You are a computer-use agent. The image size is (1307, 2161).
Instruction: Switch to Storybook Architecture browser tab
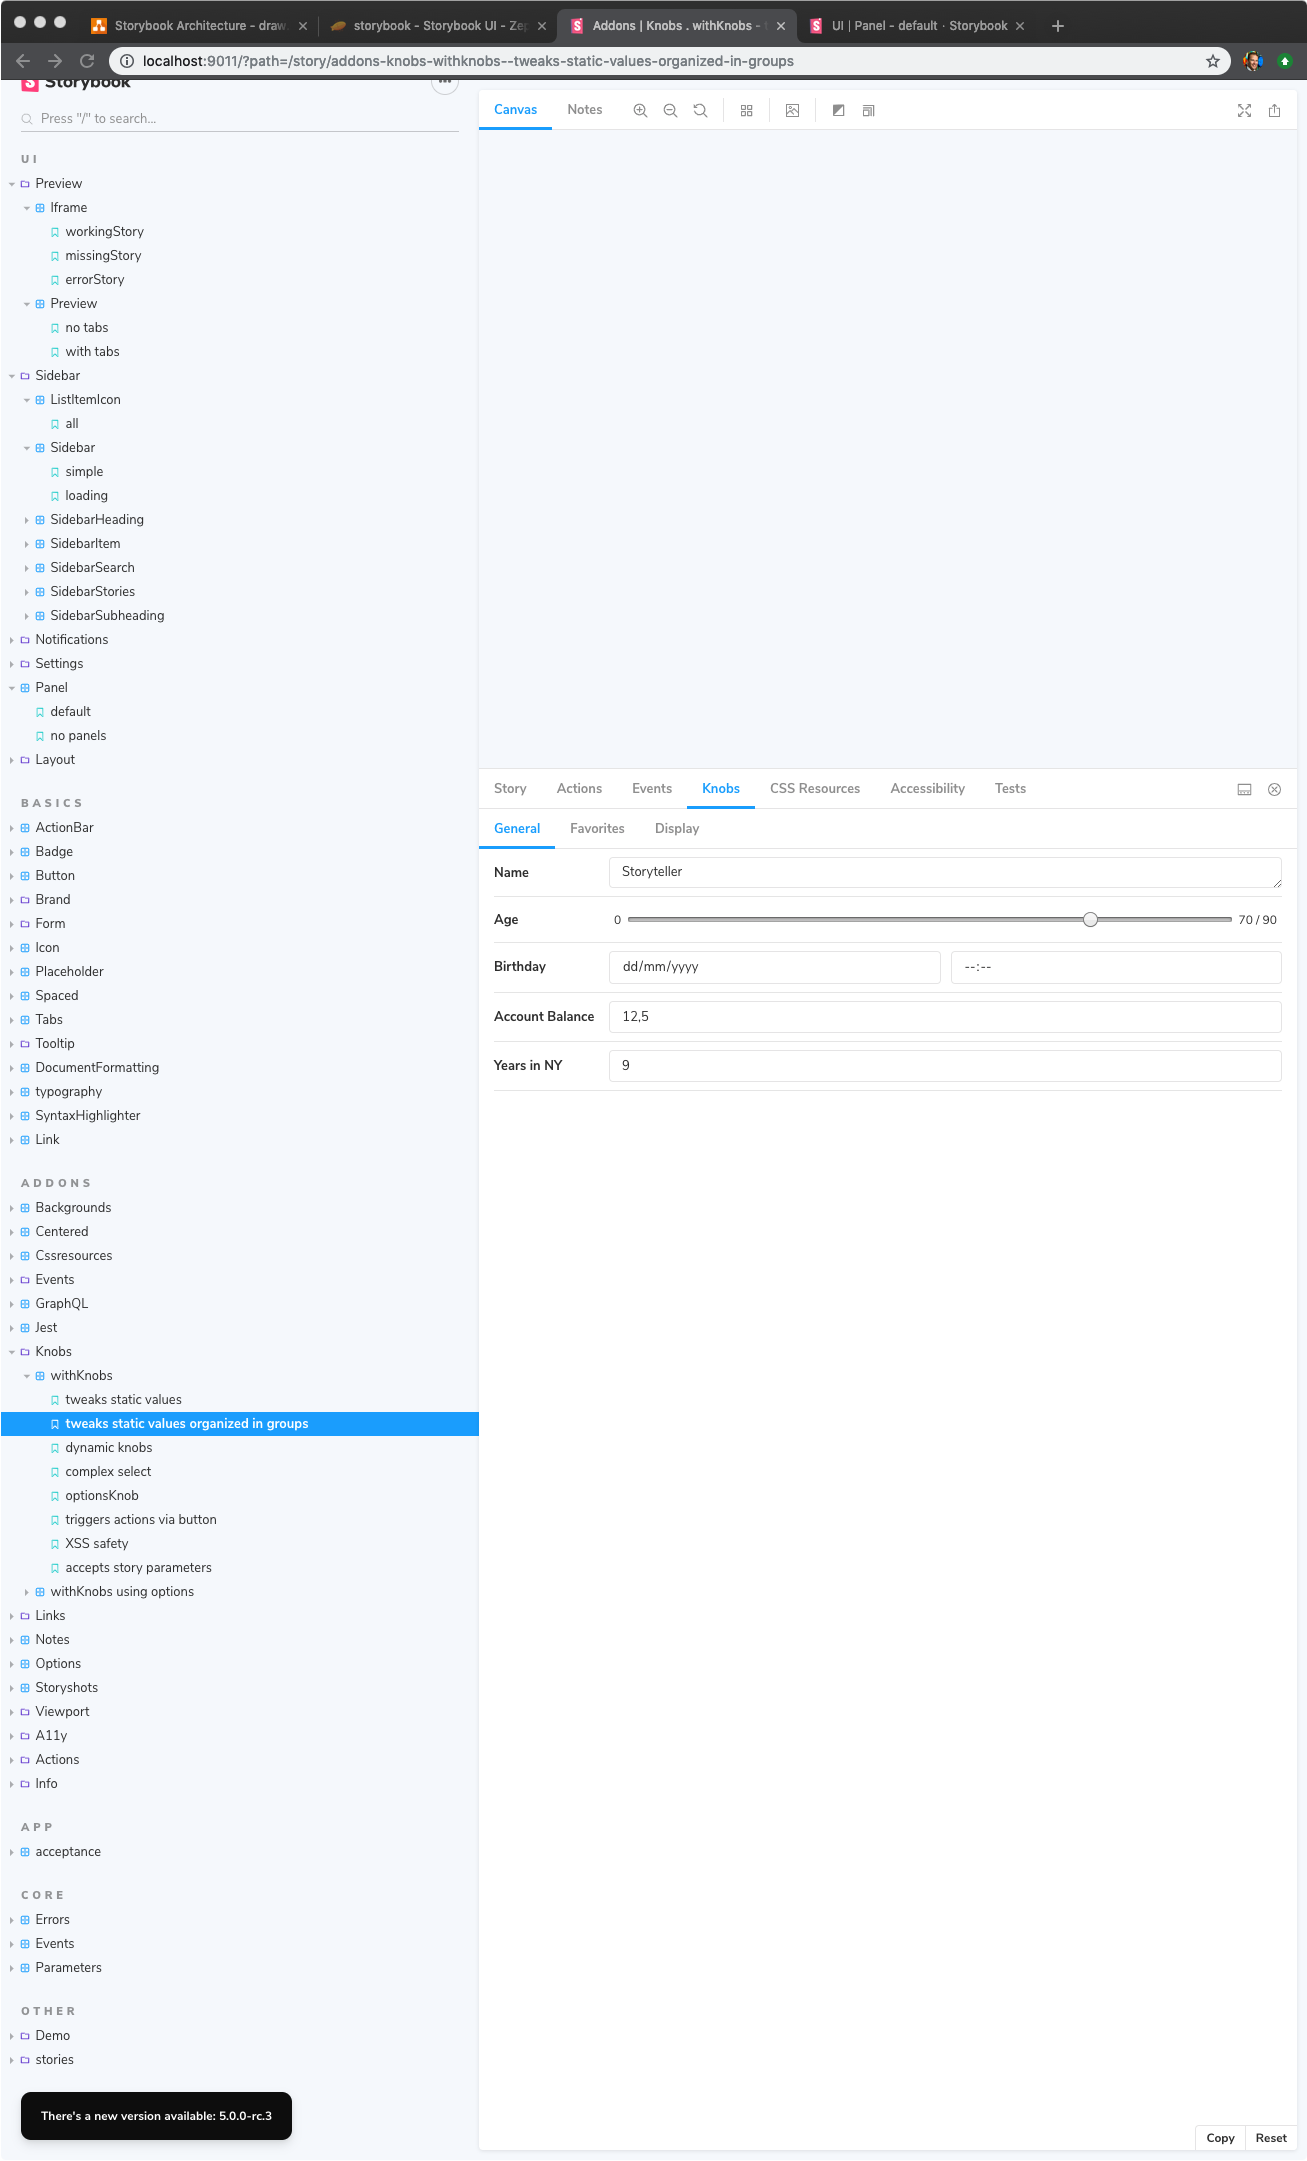point(198,26)
